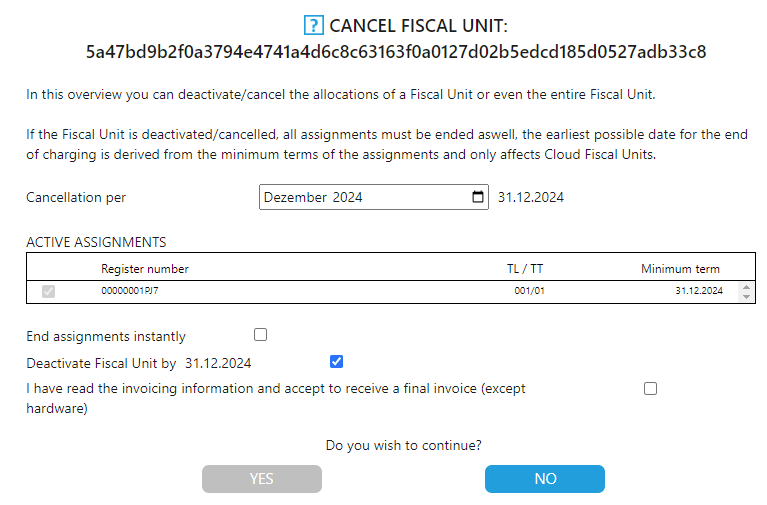The image size is (767, 505).
Task: Click the ACTIVE ASSIGNMENTS heading
Action: (x=96, y=242)
